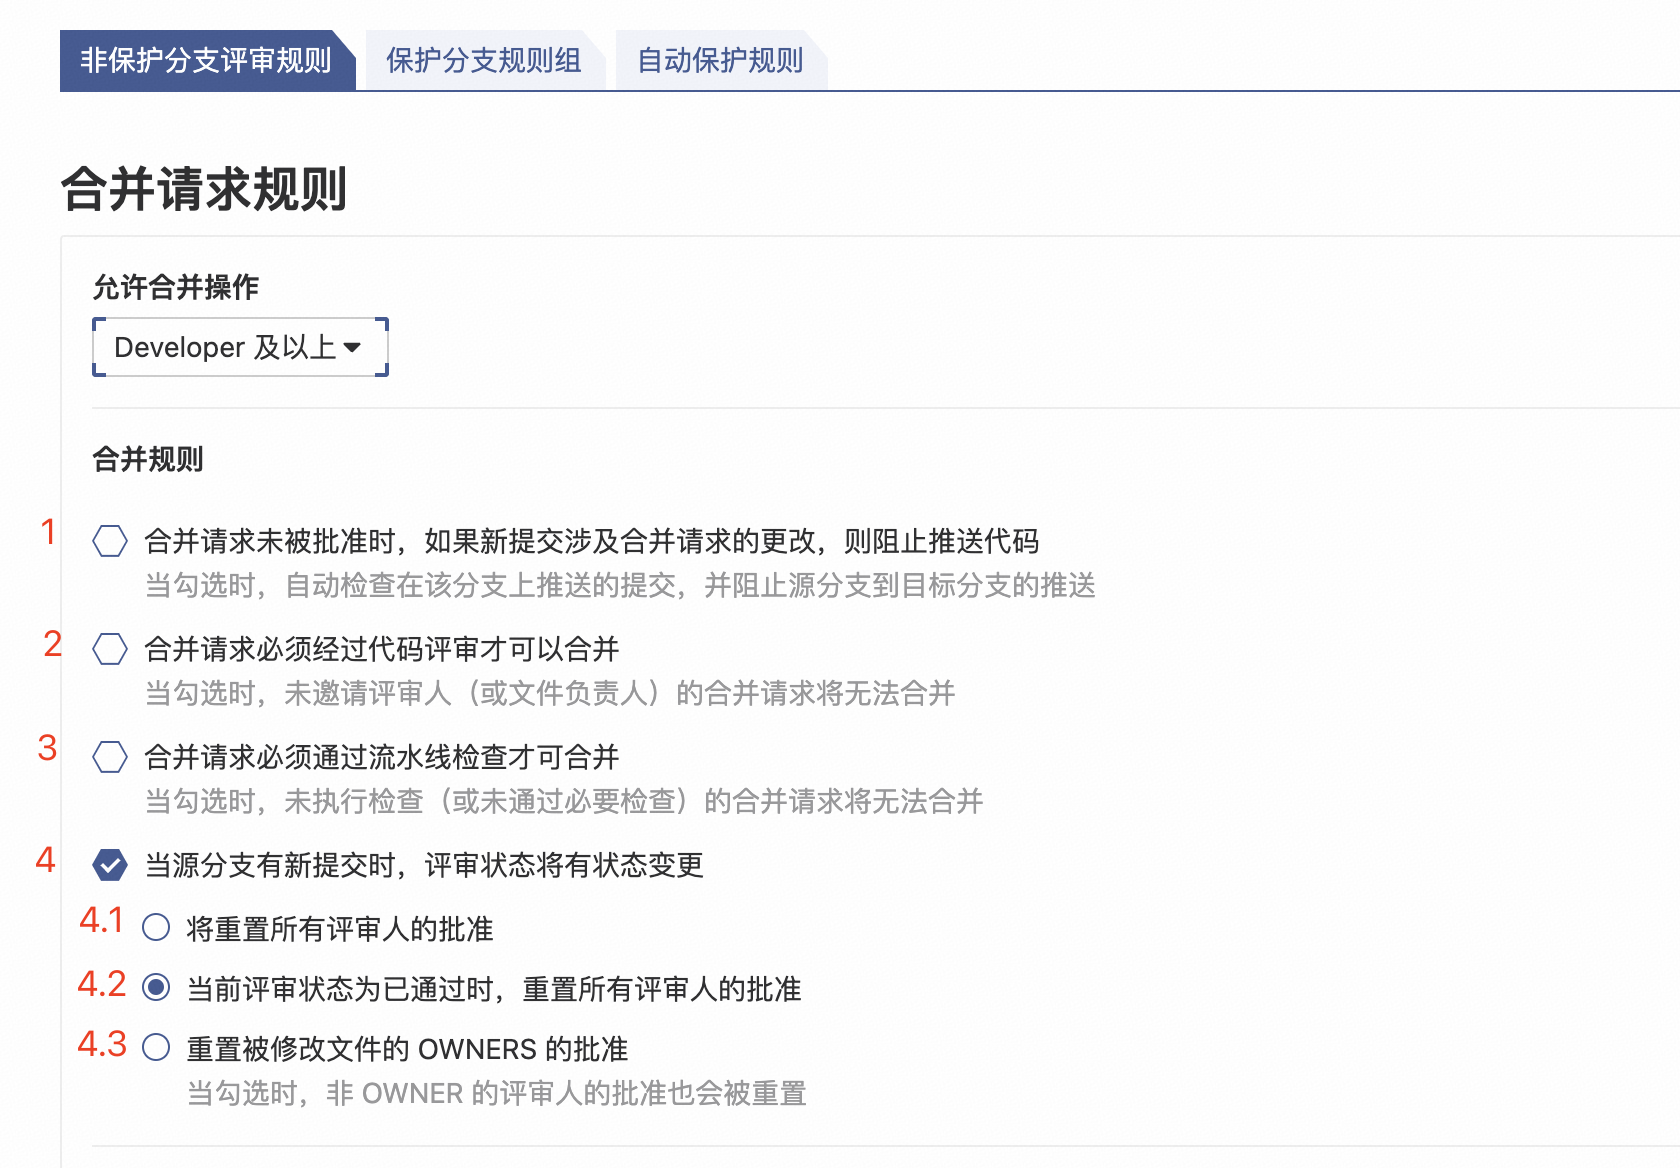1680x1168 pixels.
Task: Tick the 必须通过流水线检查才可合并 checkbox
Action: (110, 757)
